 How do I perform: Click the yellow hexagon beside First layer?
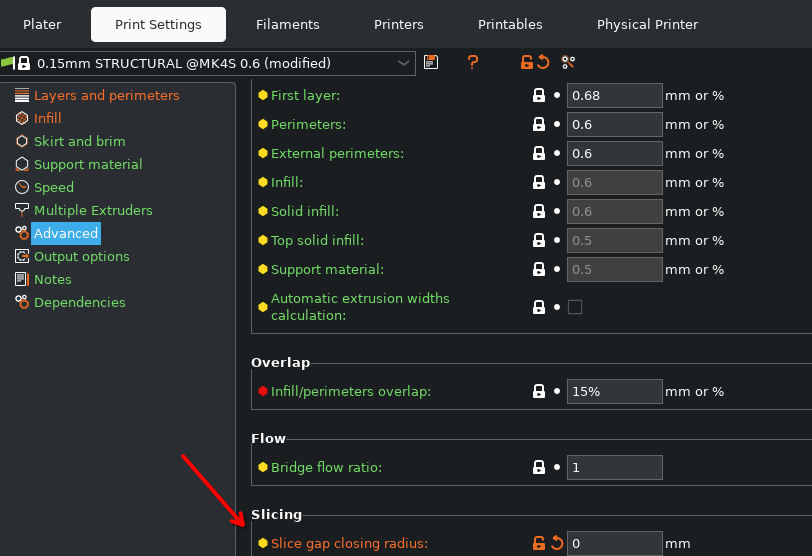pyautogui.click(x=263, y=95)
